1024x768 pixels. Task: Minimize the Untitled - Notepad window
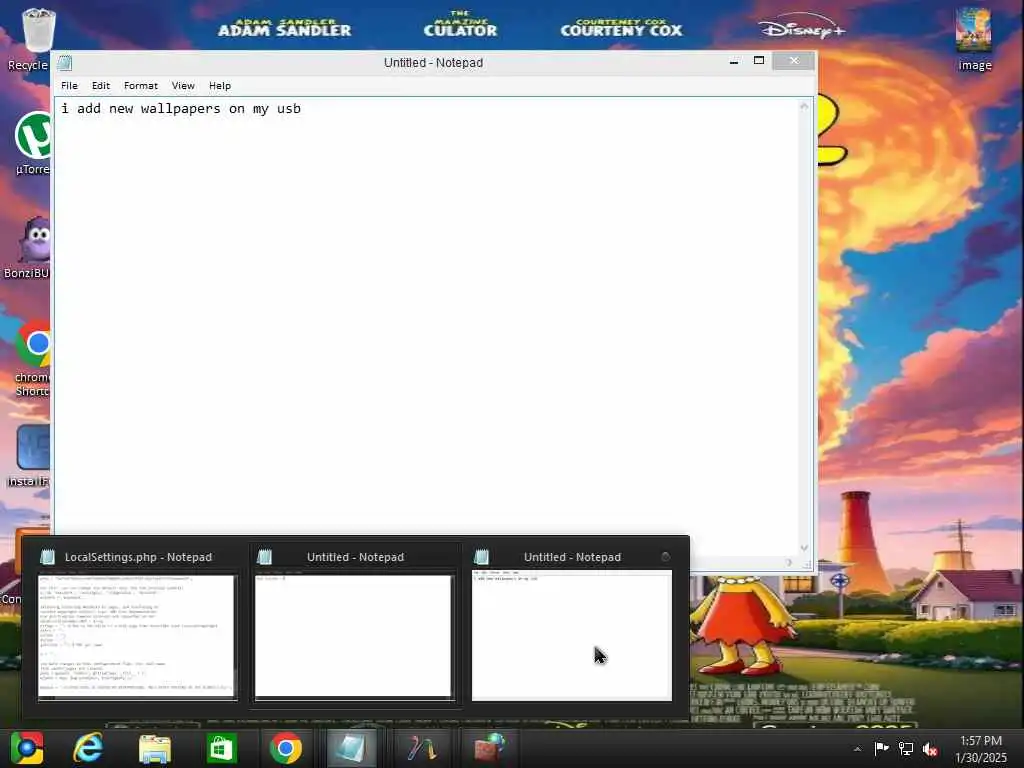(x=734, y=61)
